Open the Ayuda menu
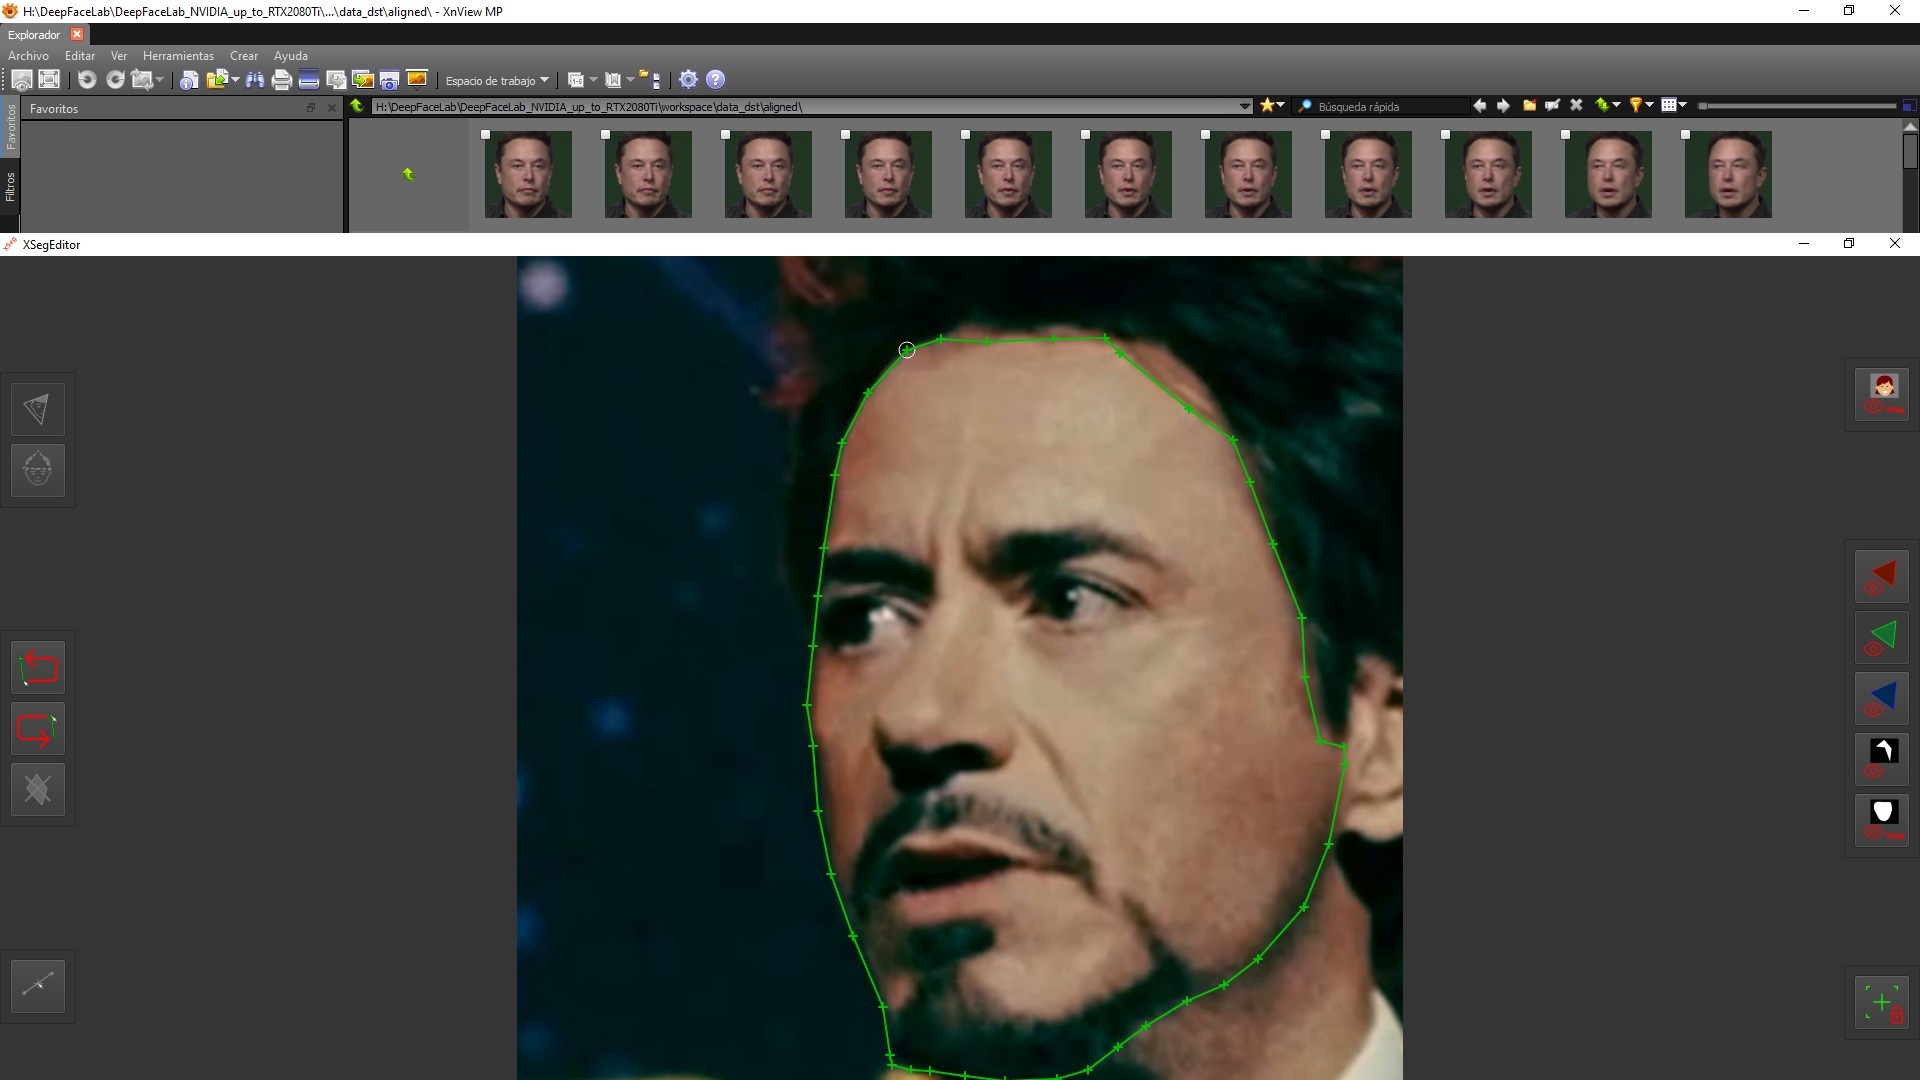 click(291, 56)
